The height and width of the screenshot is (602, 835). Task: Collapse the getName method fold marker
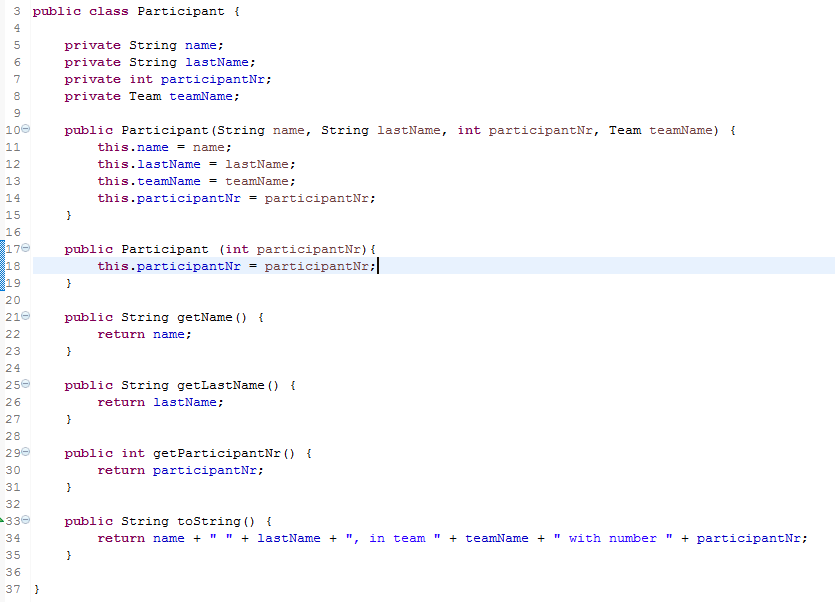24,317
